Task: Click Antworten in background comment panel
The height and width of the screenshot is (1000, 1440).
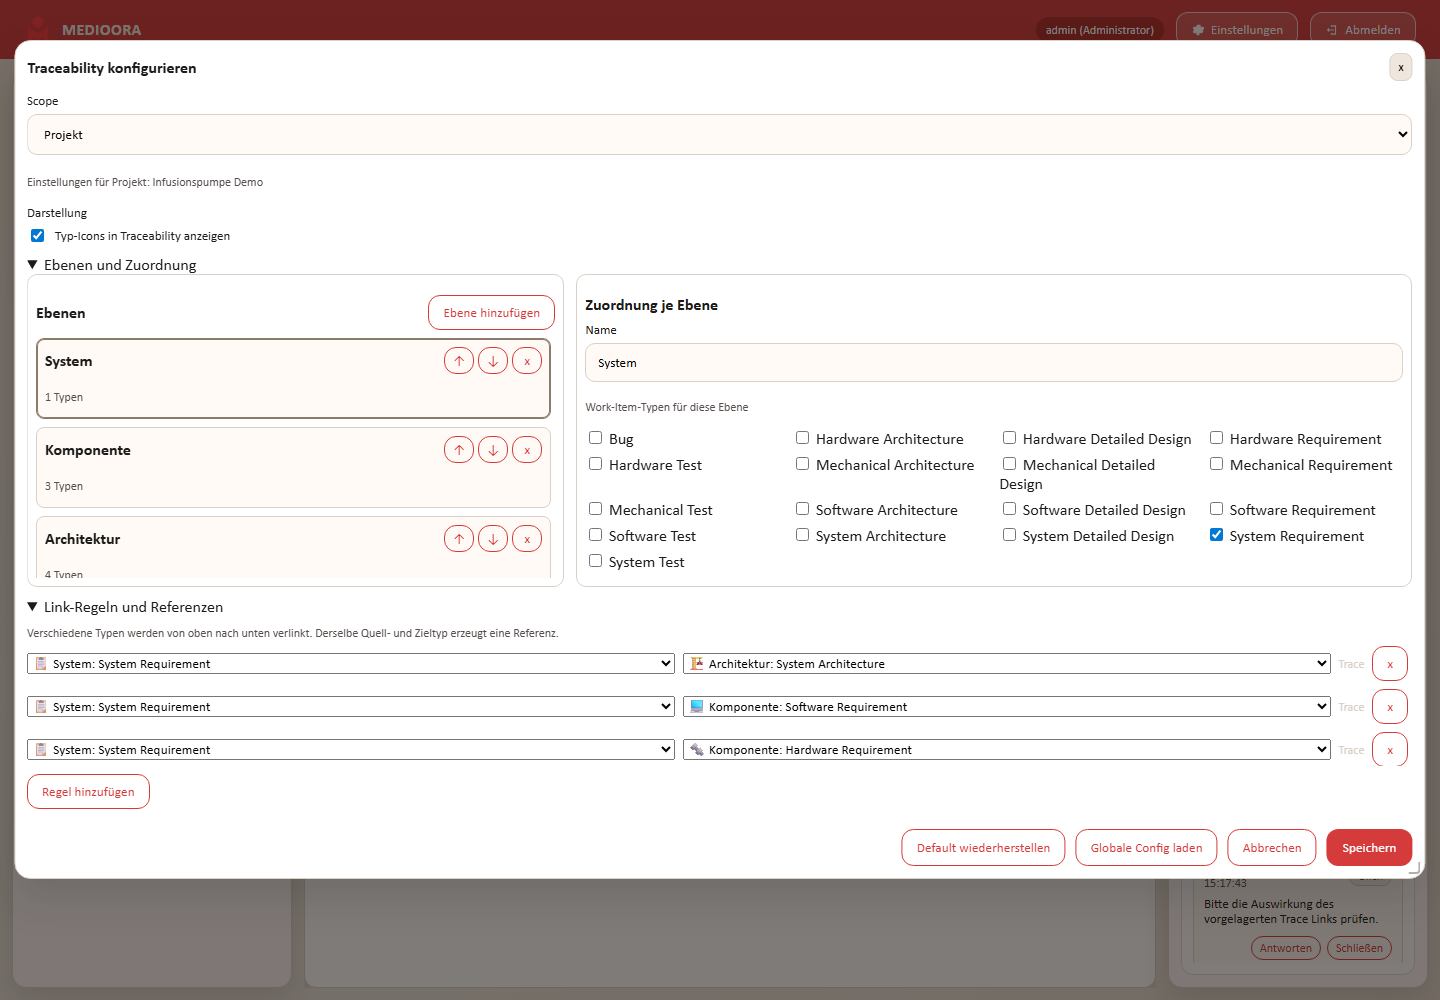Action: click(1286, 948)
